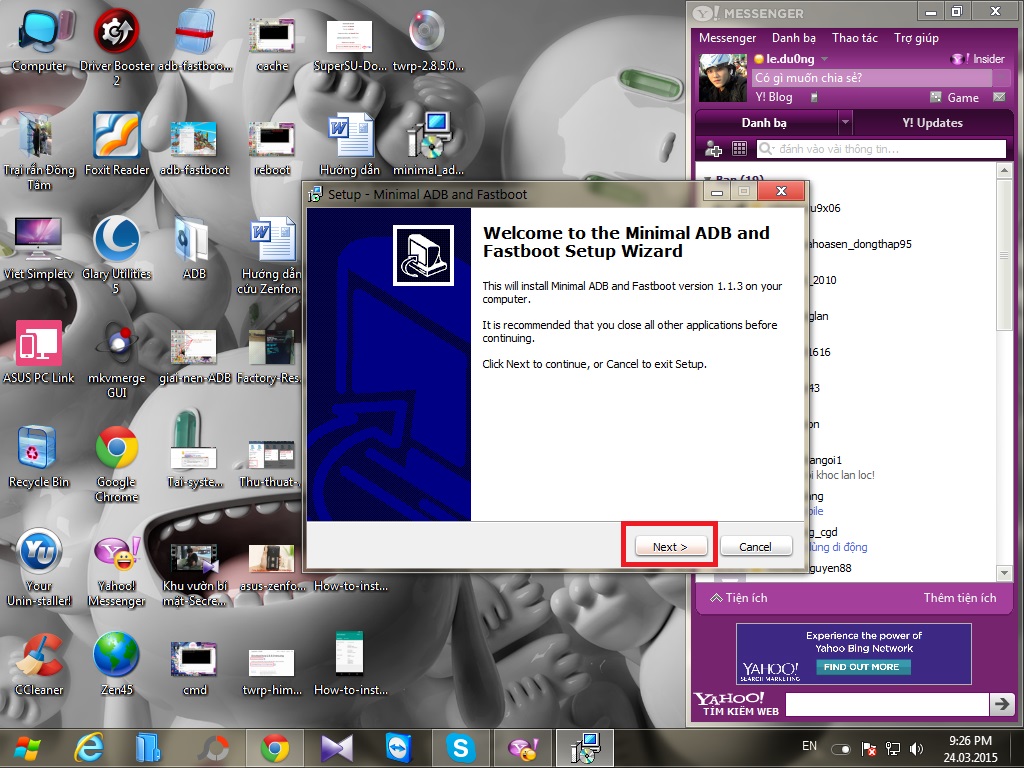
Task: Launch Glary Utilities 5 shortcut
Action: click(116, 255)
